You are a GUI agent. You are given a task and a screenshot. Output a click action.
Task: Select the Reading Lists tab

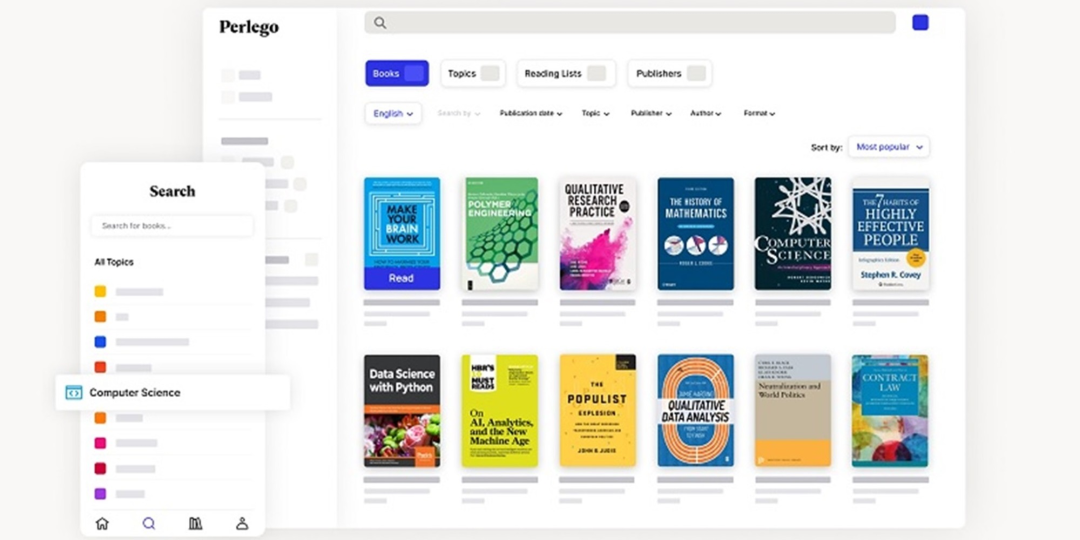tap(565, 73)
